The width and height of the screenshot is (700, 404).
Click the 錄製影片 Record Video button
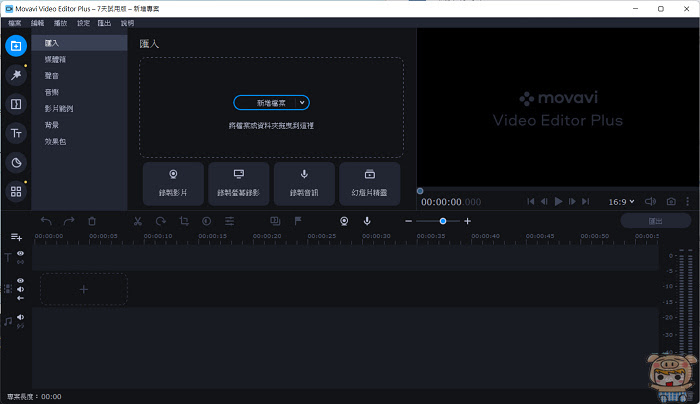click(173, 183)
